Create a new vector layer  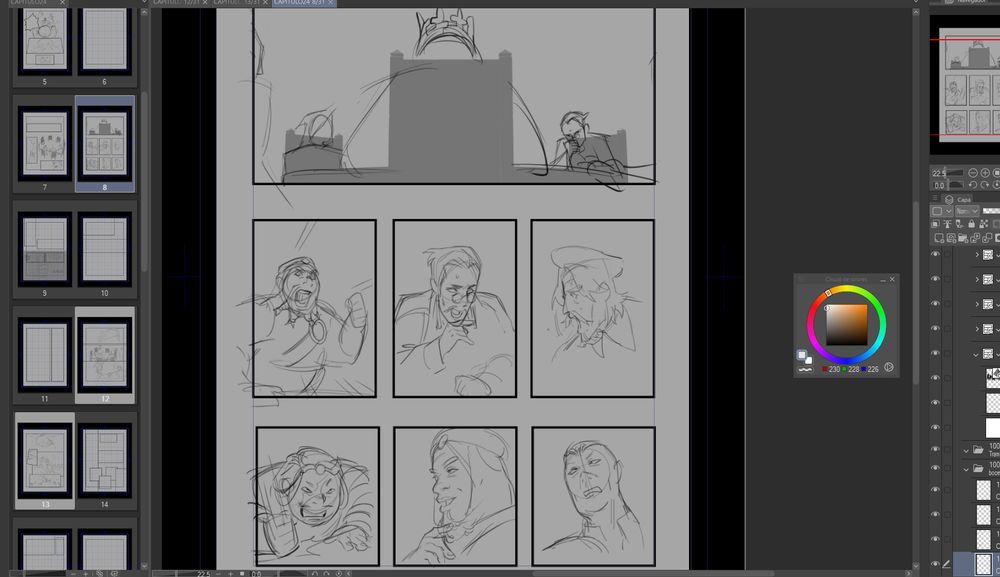click(951, 239)
